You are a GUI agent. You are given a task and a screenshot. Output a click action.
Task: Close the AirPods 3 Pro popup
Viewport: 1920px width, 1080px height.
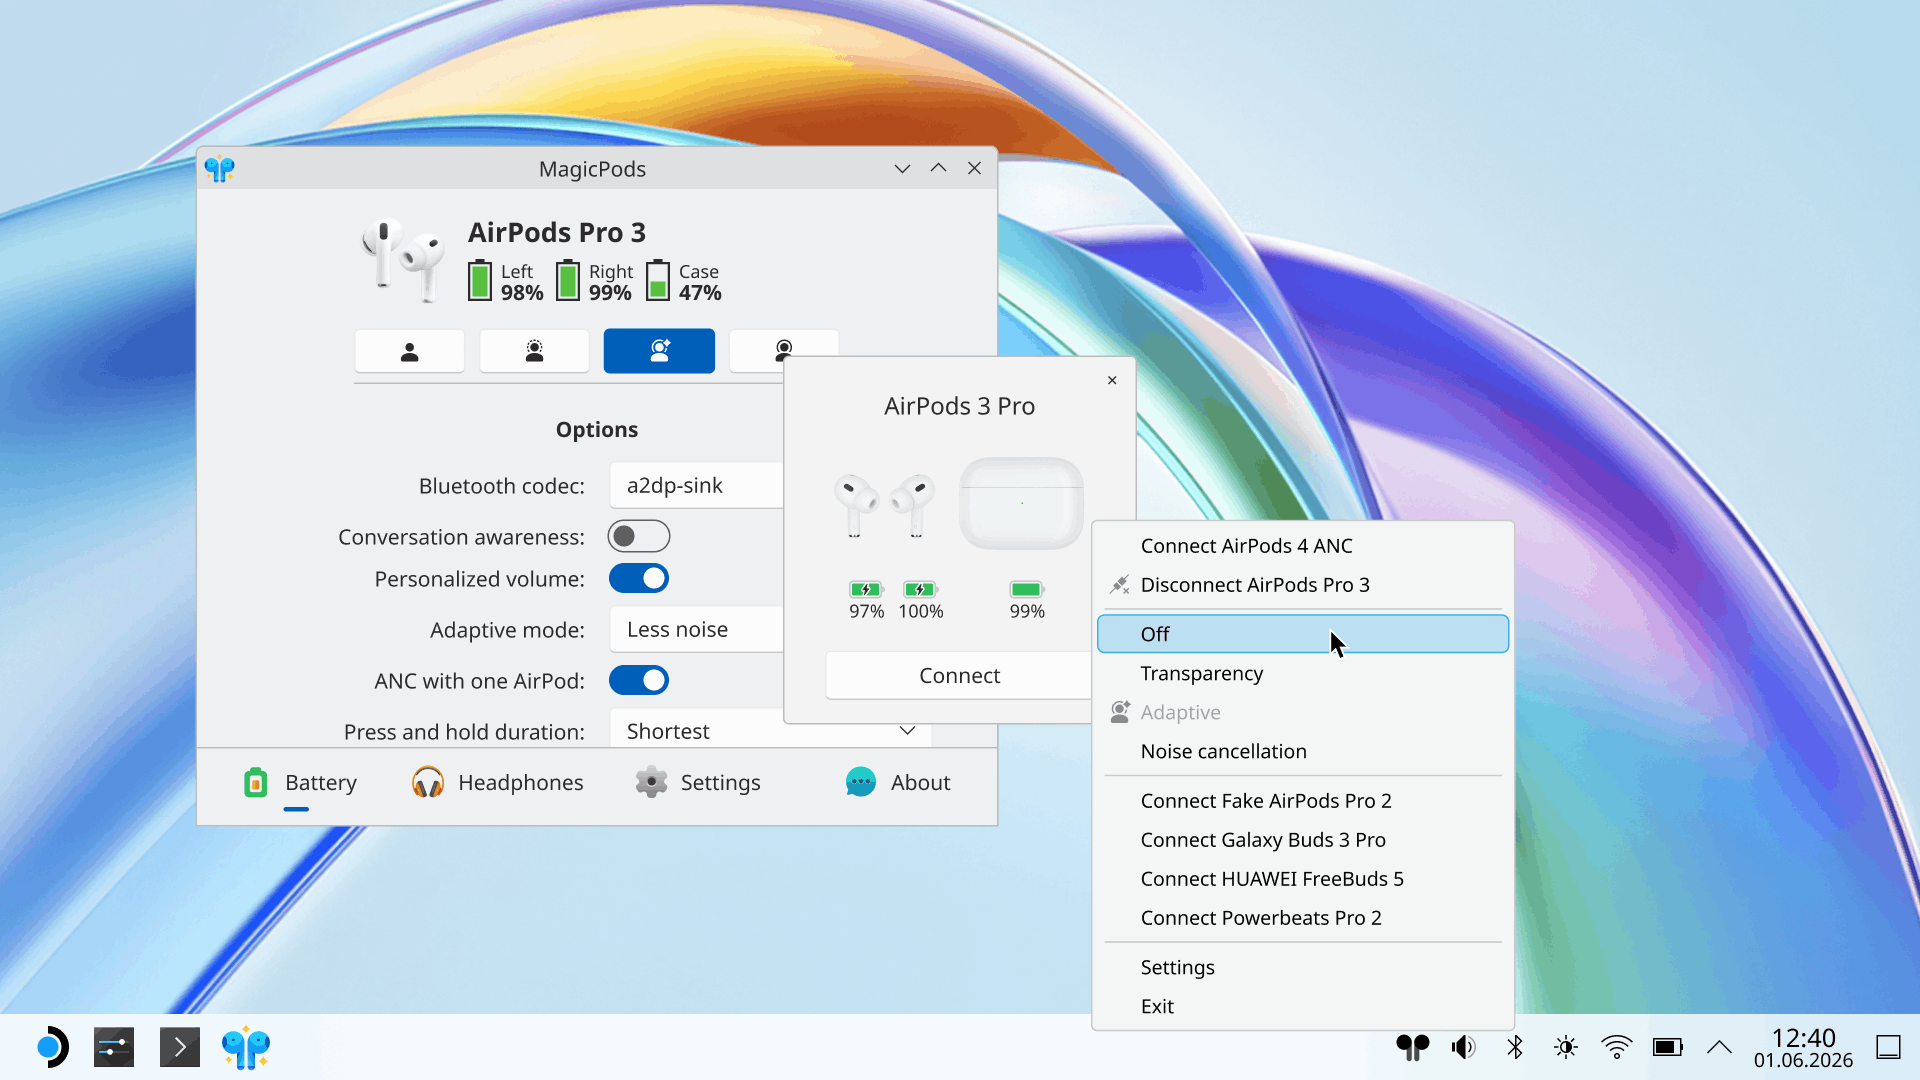tap(1112, 381)
